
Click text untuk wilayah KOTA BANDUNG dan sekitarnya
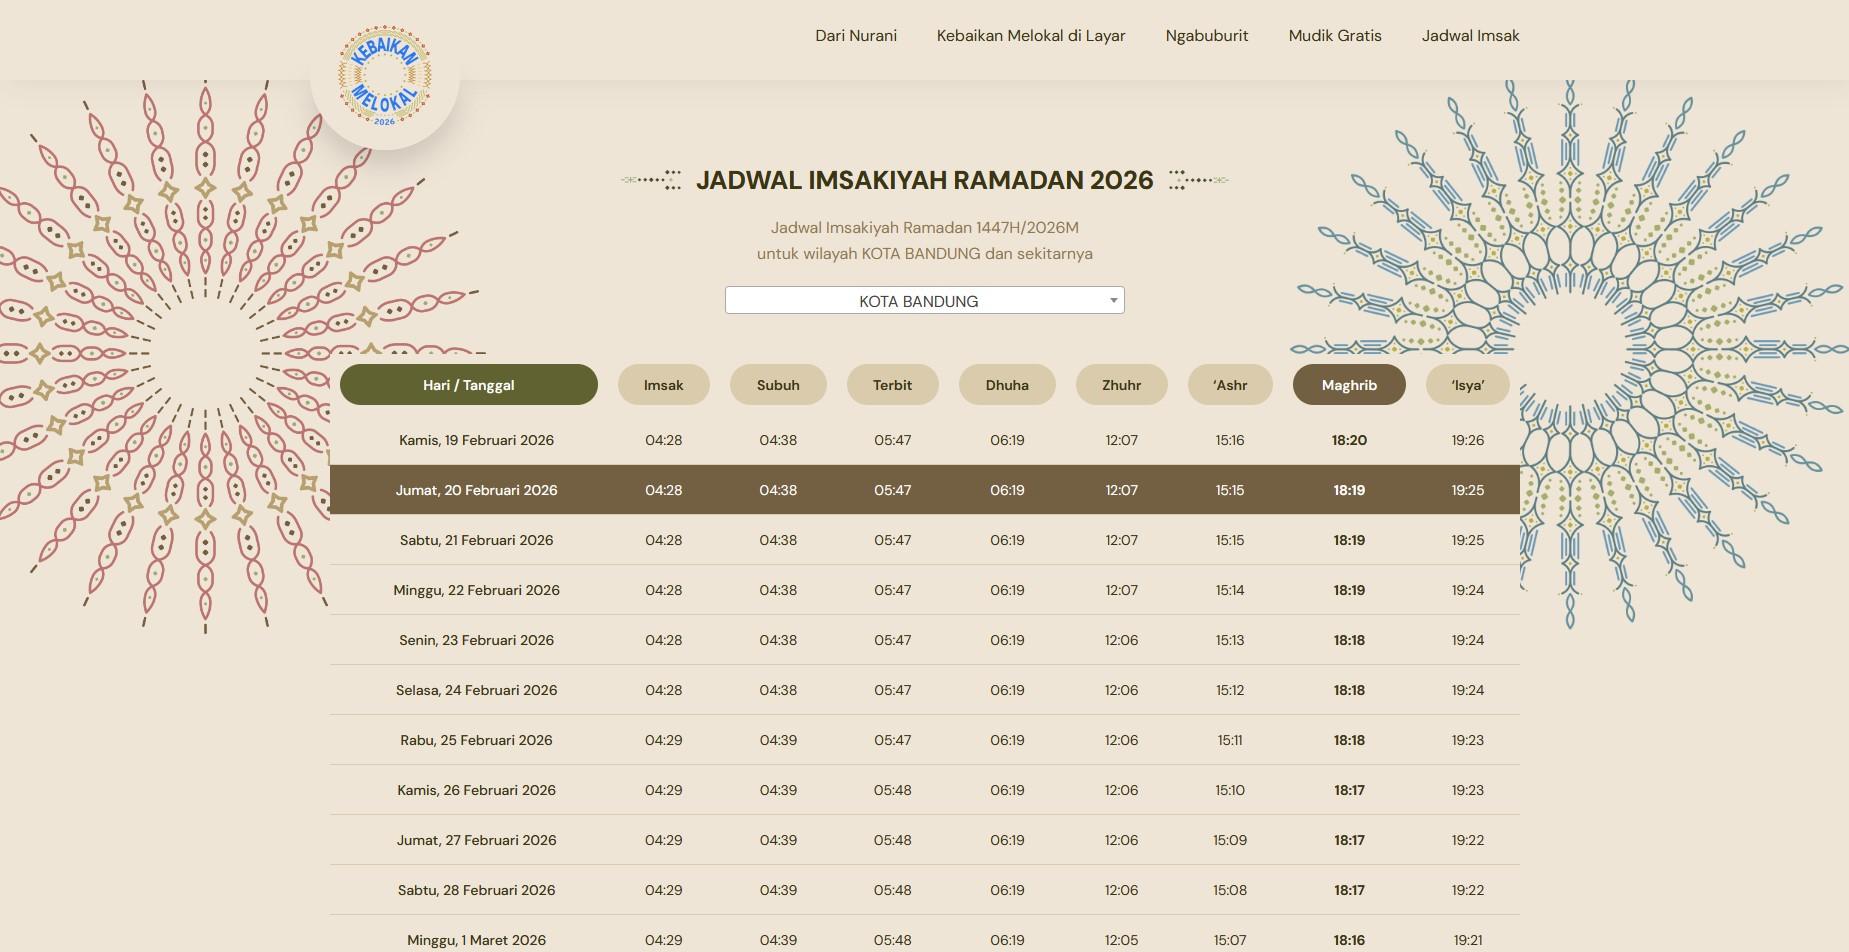pyautogui.click(x=925, y=254)
